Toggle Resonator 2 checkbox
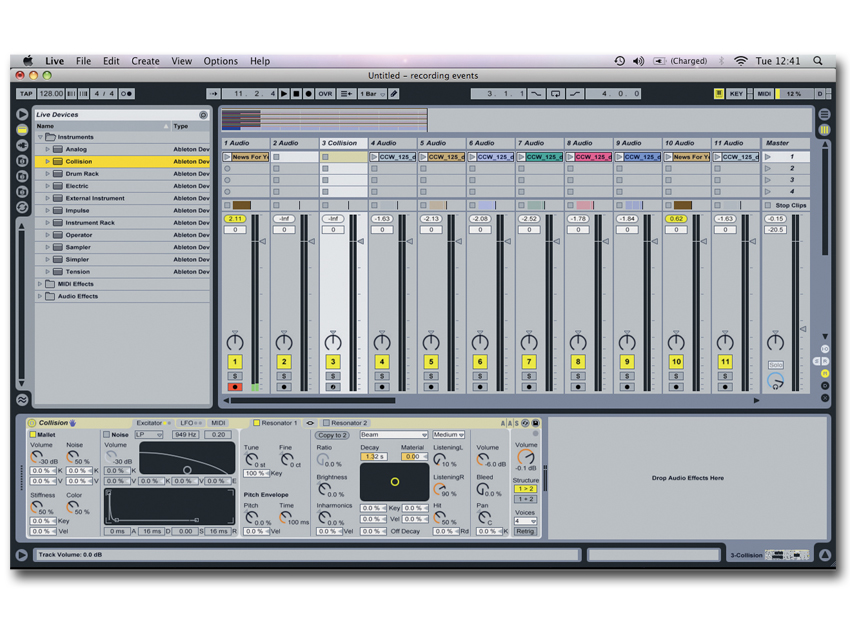 pyautogui.click(x=326, y=423)
